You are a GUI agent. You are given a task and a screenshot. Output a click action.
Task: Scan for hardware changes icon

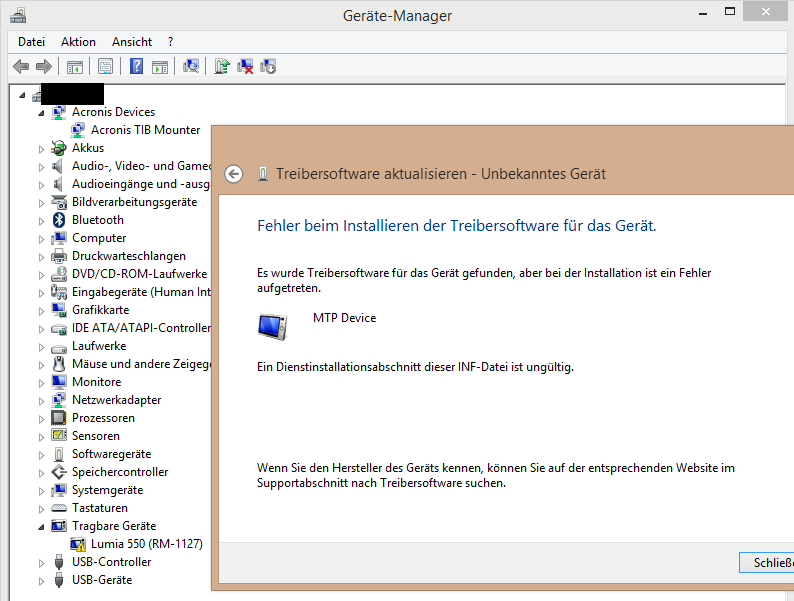point(190,66)
